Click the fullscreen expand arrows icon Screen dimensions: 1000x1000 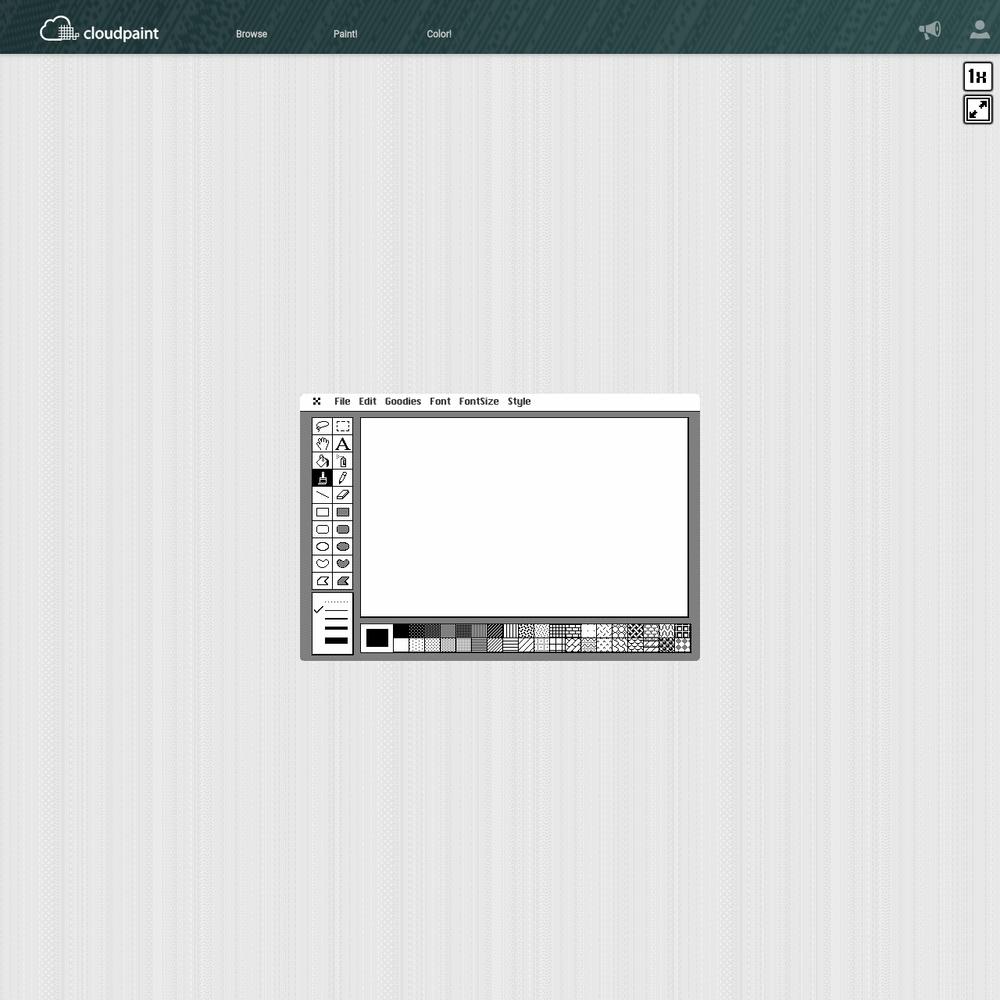tap(978, 110)
